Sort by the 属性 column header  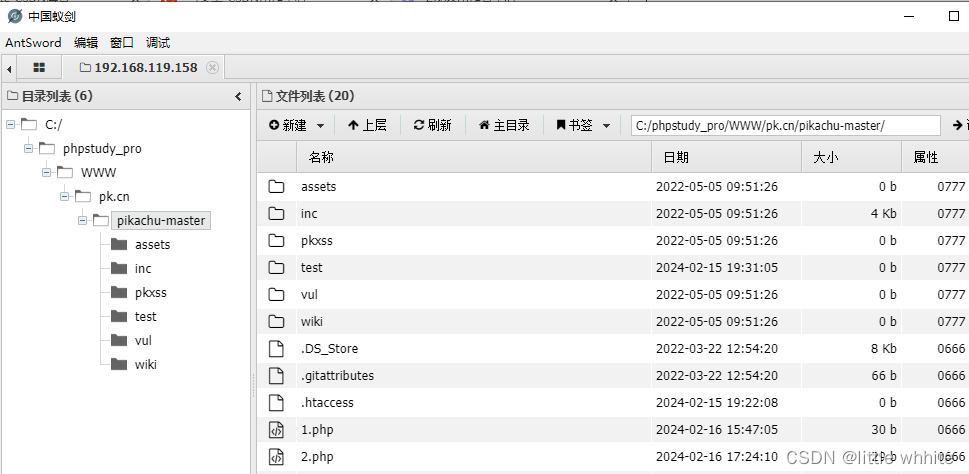point(935,158)
